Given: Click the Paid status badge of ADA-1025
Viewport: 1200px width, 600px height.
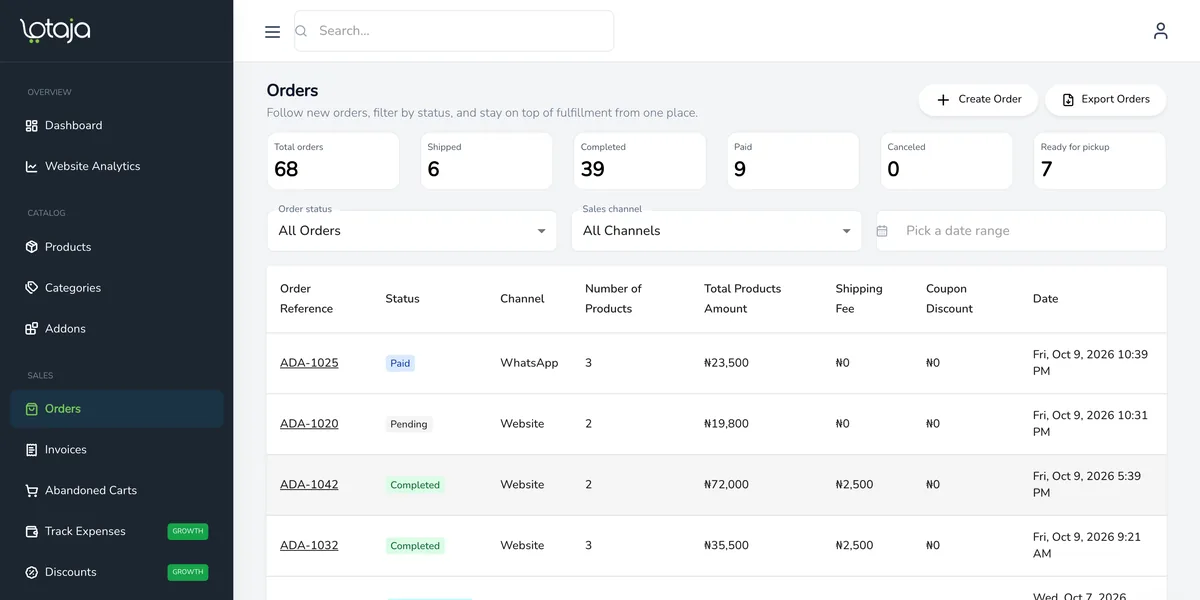Looking at the screenshot, I should [400, 364].
